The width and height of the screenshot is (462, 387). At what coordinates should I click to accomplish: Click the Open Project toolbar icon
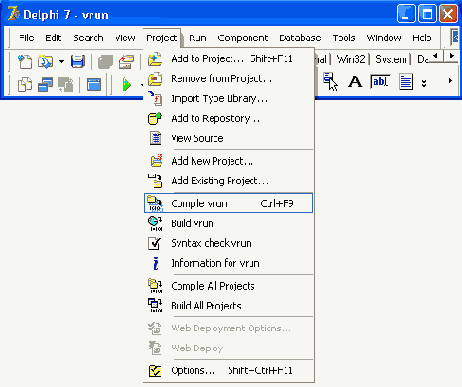[126, 62]
